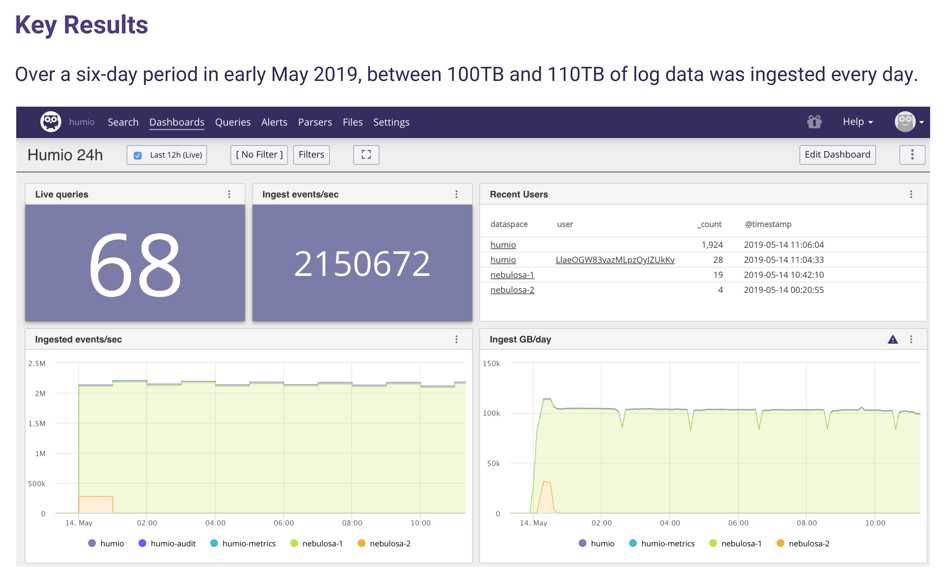Screen dimensions: 950x581
Task: Switch to the Alerts tab
Action: pyautogui.click(x=274, y=122)
